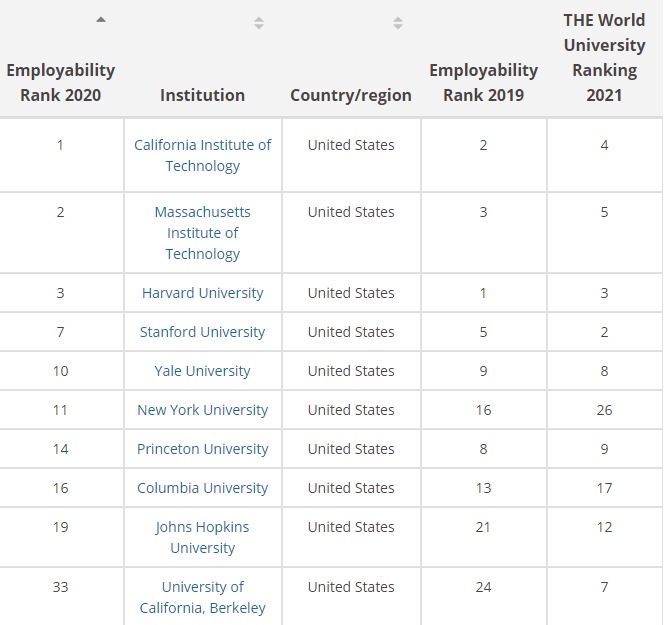The height and width of the screenshot is (625, 664).
Task: Open Harvard University link
Action: (x=202, y=293)
